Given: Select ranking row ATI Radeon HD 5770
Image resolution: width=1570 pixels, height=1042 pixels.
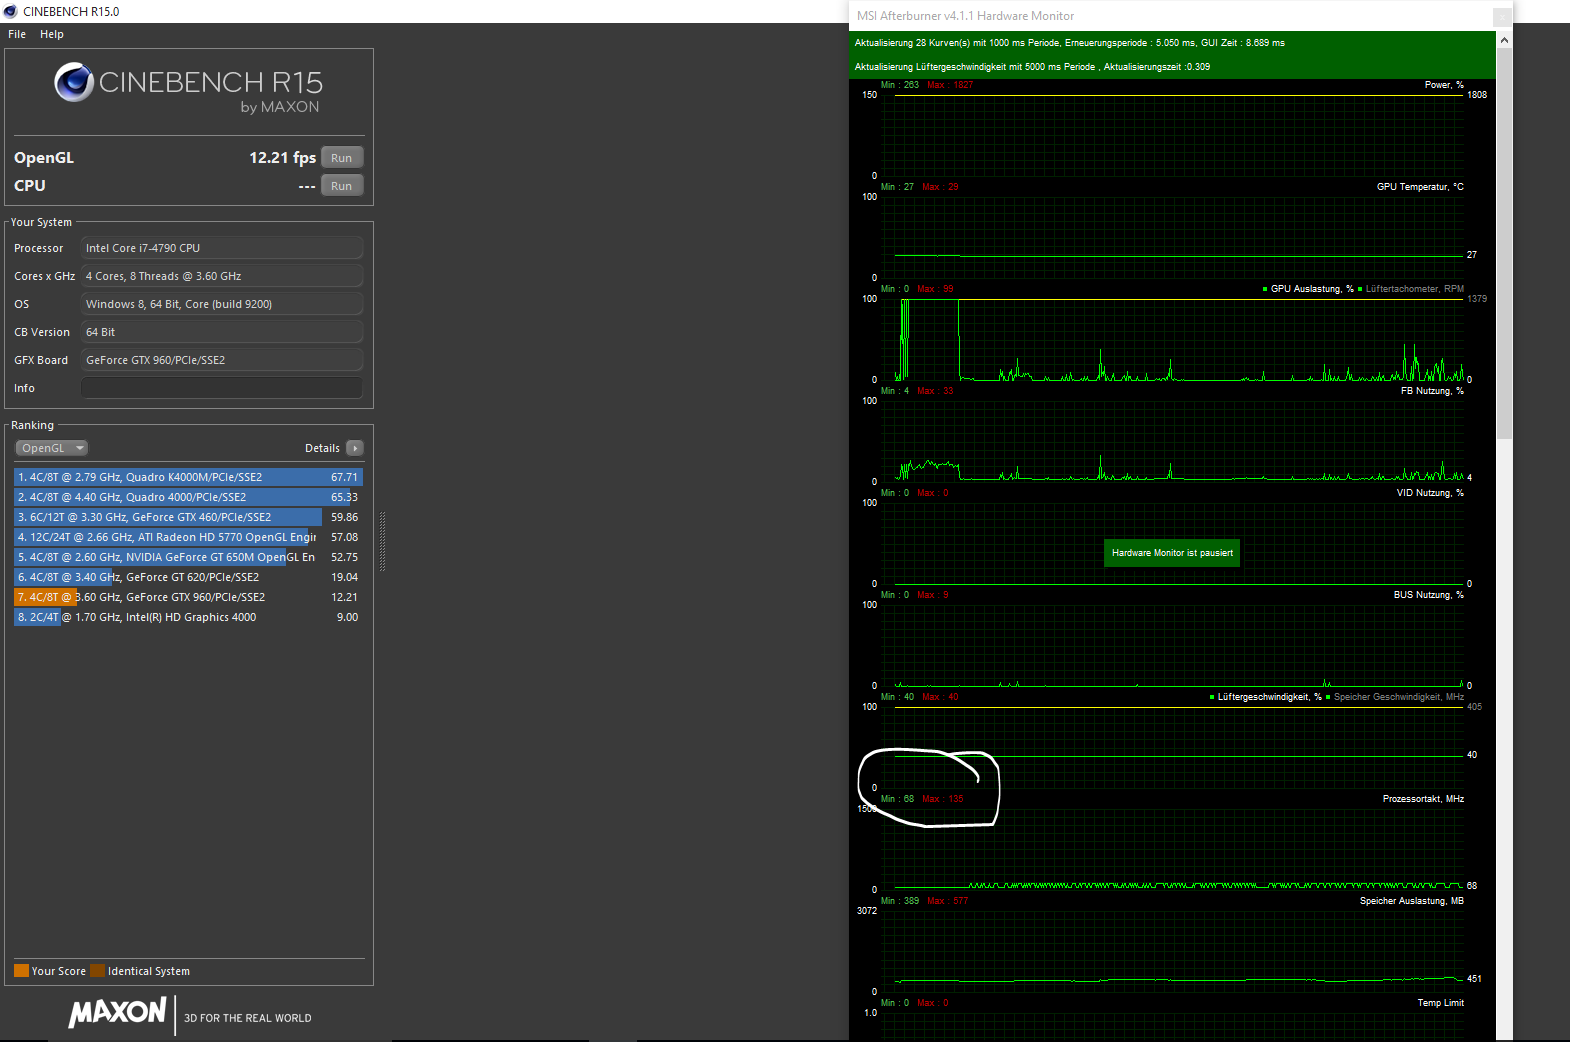Looking at the screenshot, I should [x=188, y=537].
